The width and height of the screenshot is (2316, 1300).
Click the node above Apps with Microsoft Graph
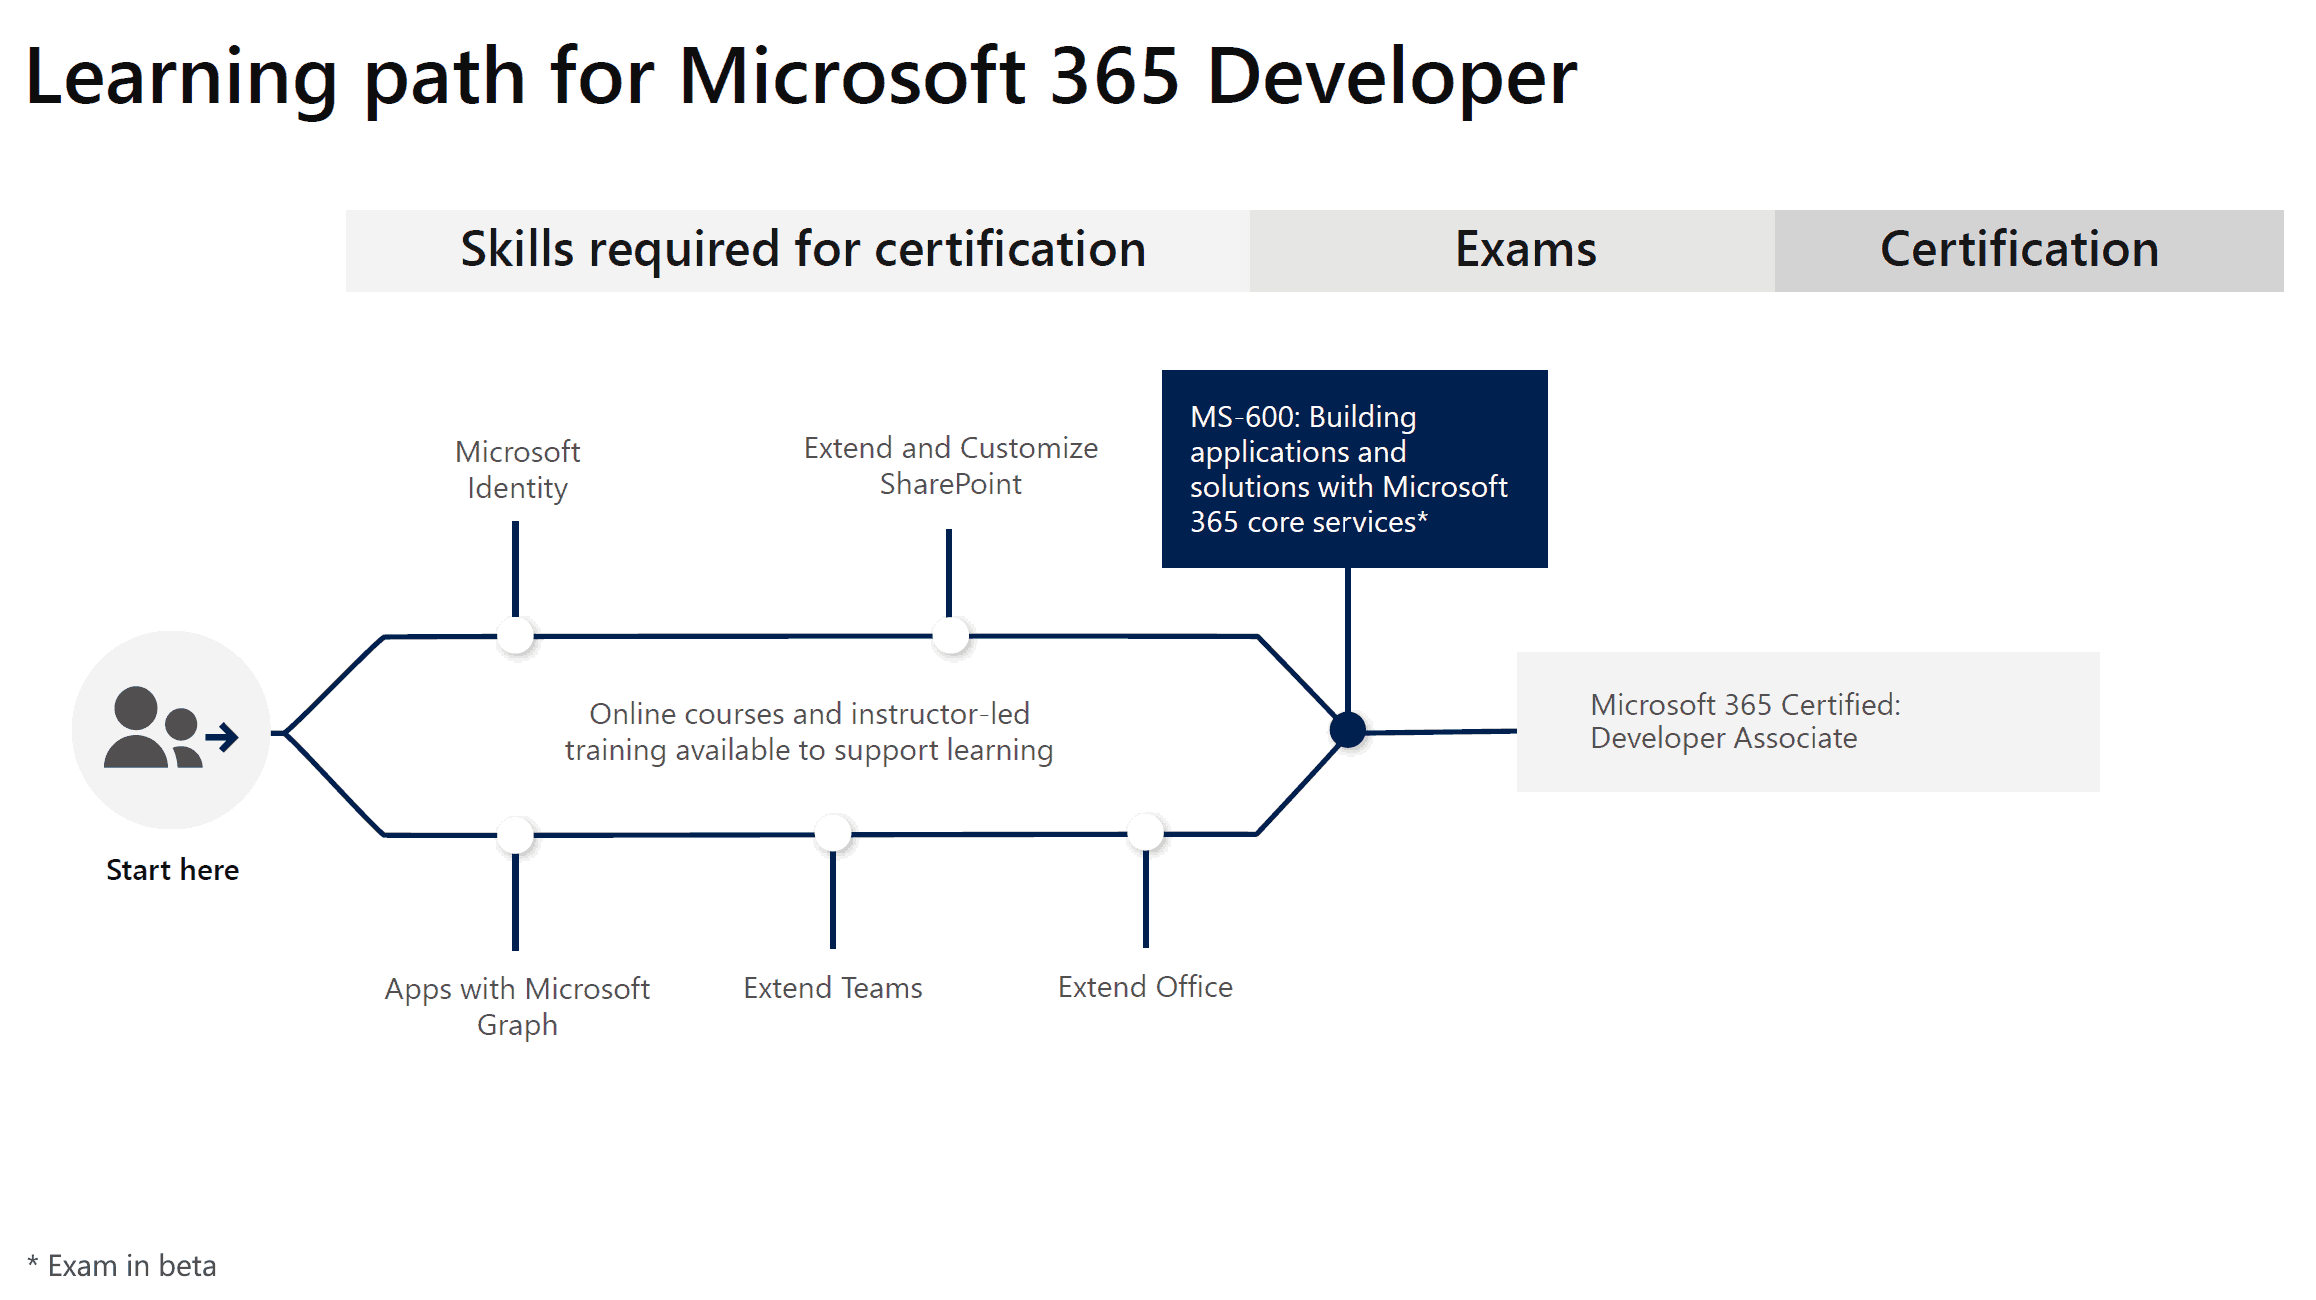(x=515, y=834)
